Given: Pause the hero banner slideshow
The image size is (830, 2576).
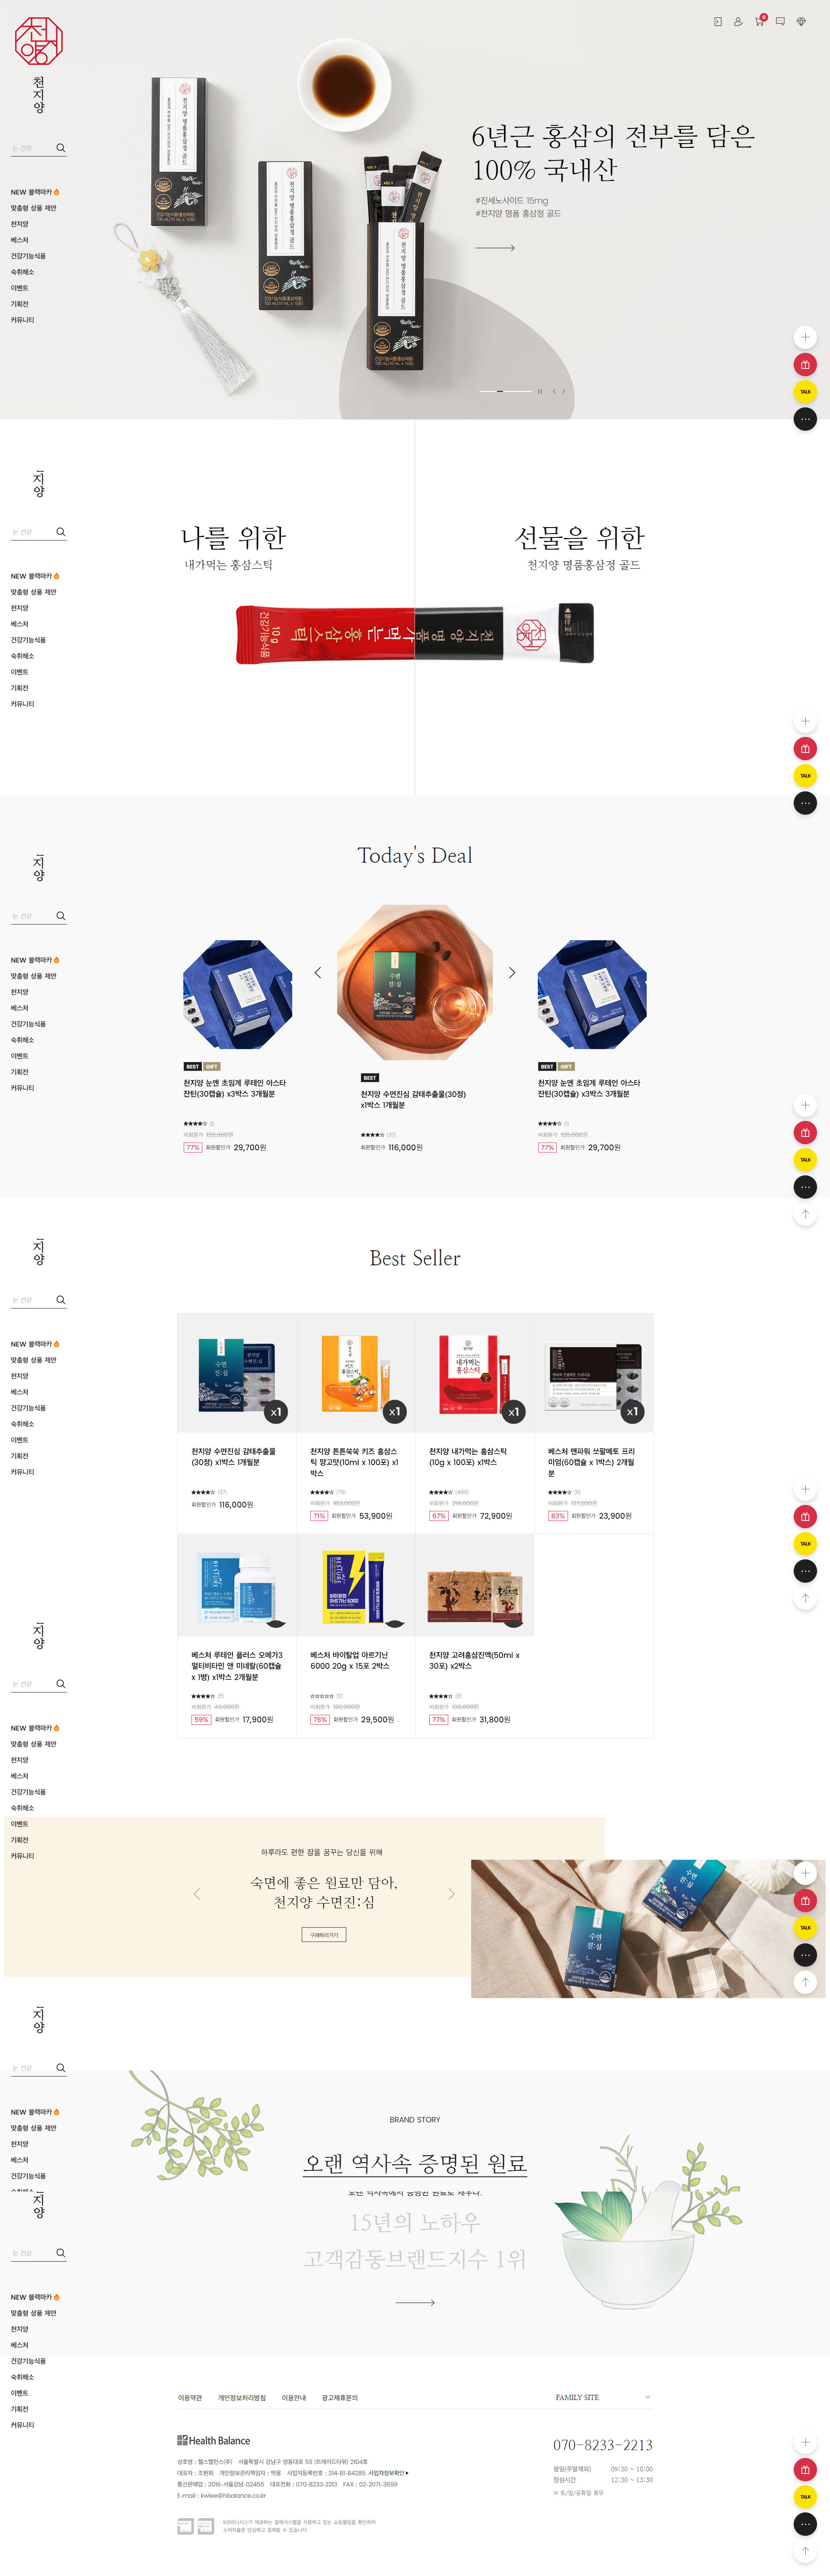Looking at the screenshot, I should pos(540,391).
